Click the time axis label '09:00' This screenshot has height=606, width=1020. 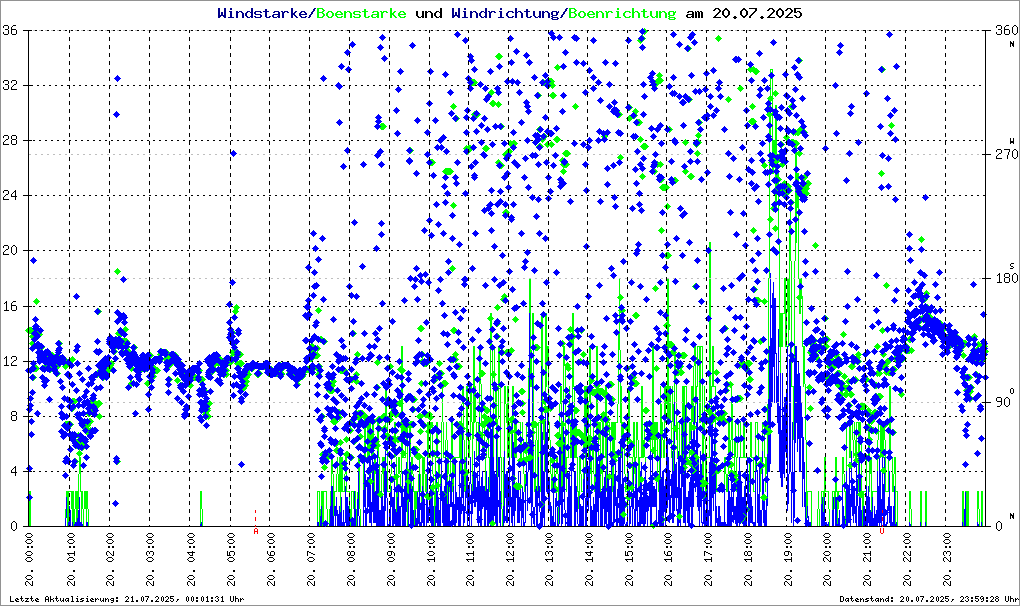click(390, 549)
